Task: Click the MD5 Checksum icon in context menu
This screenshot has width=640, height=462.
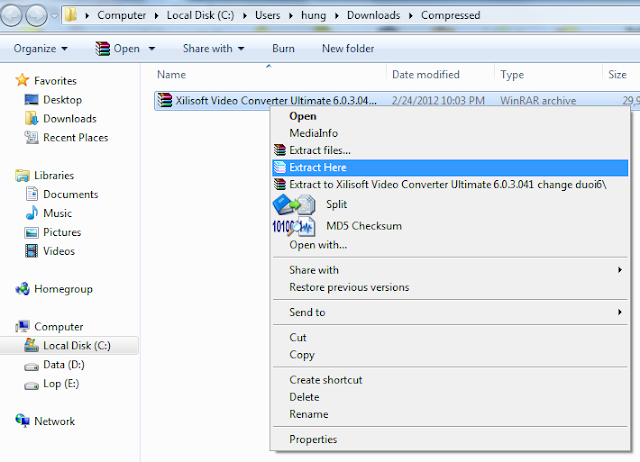Action: point(294,227)
